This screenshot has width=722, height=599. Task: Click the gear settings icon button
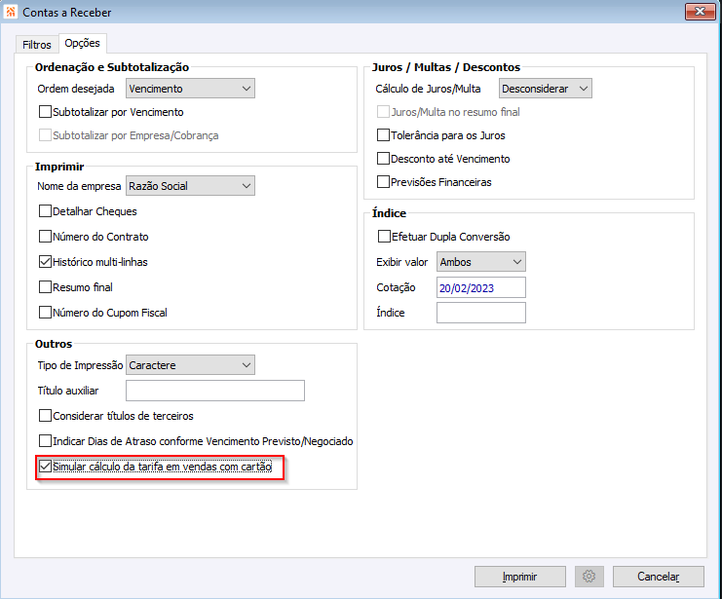tap(589, 577)
